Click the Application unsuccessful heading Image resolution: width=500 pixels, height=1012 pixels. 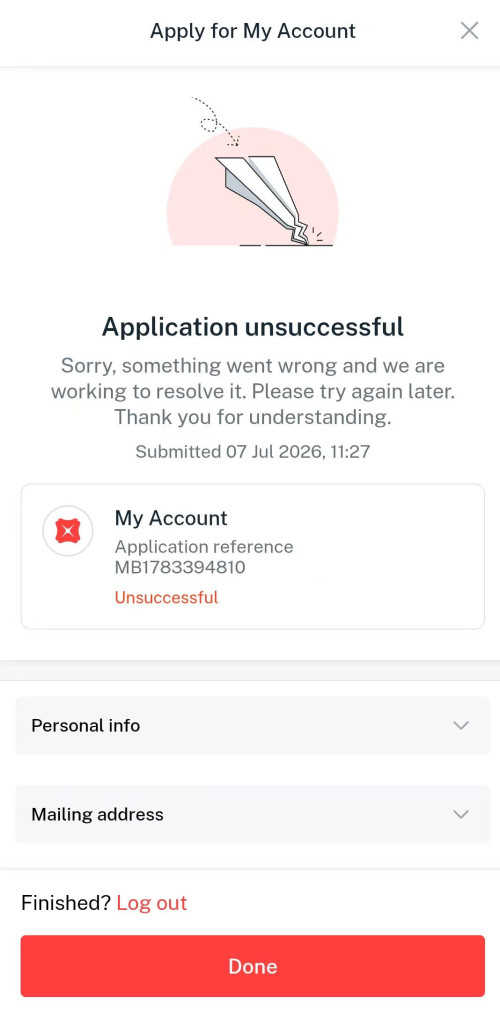pyautogui.click(x=253, y=327)
